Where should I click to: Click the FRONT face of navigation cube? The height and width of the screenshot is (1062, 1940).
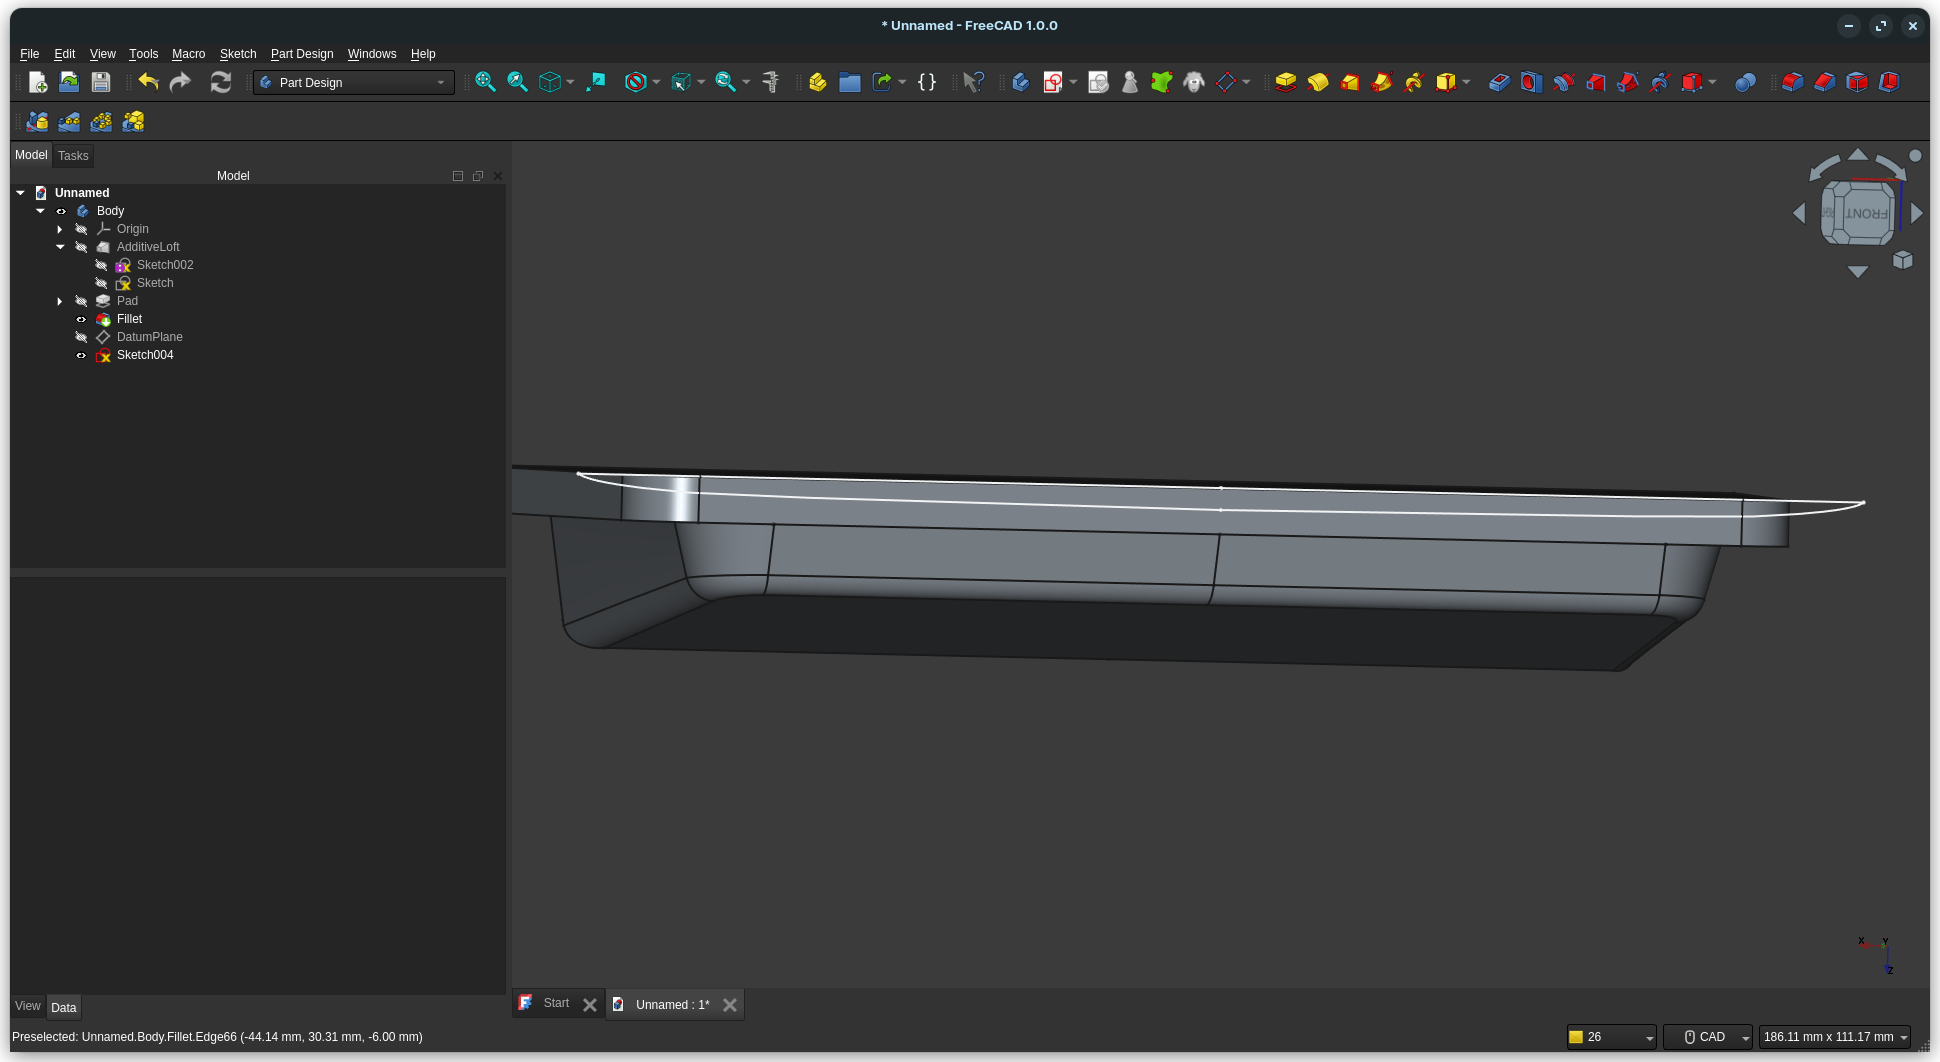(1865, 213)
